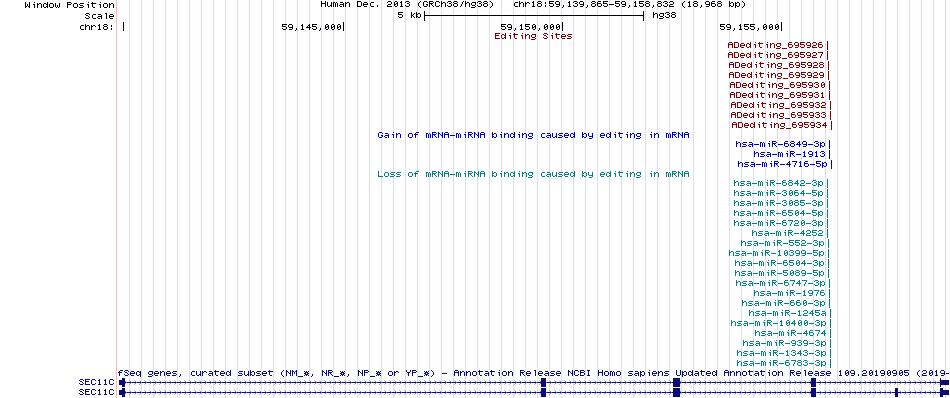Select hsa-miR-1913 in the gain track
Viewport: 950px width, 398px height.
(789, 154)
